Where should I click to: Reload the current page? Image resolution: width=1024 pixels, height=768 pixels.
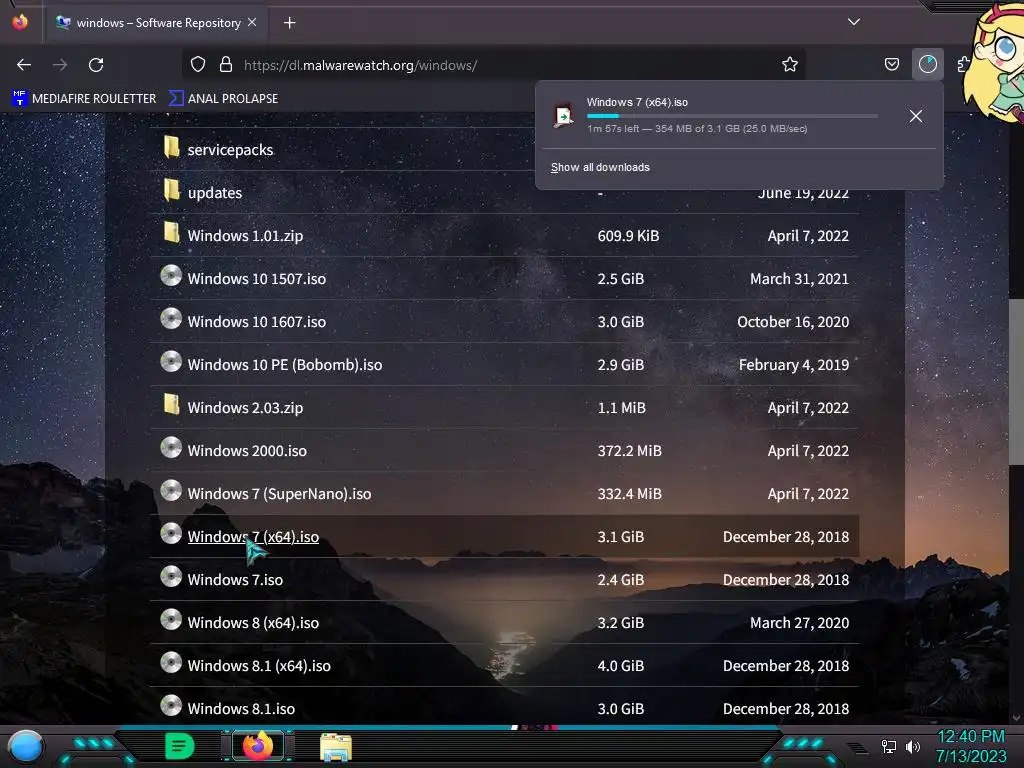(96, 65)
